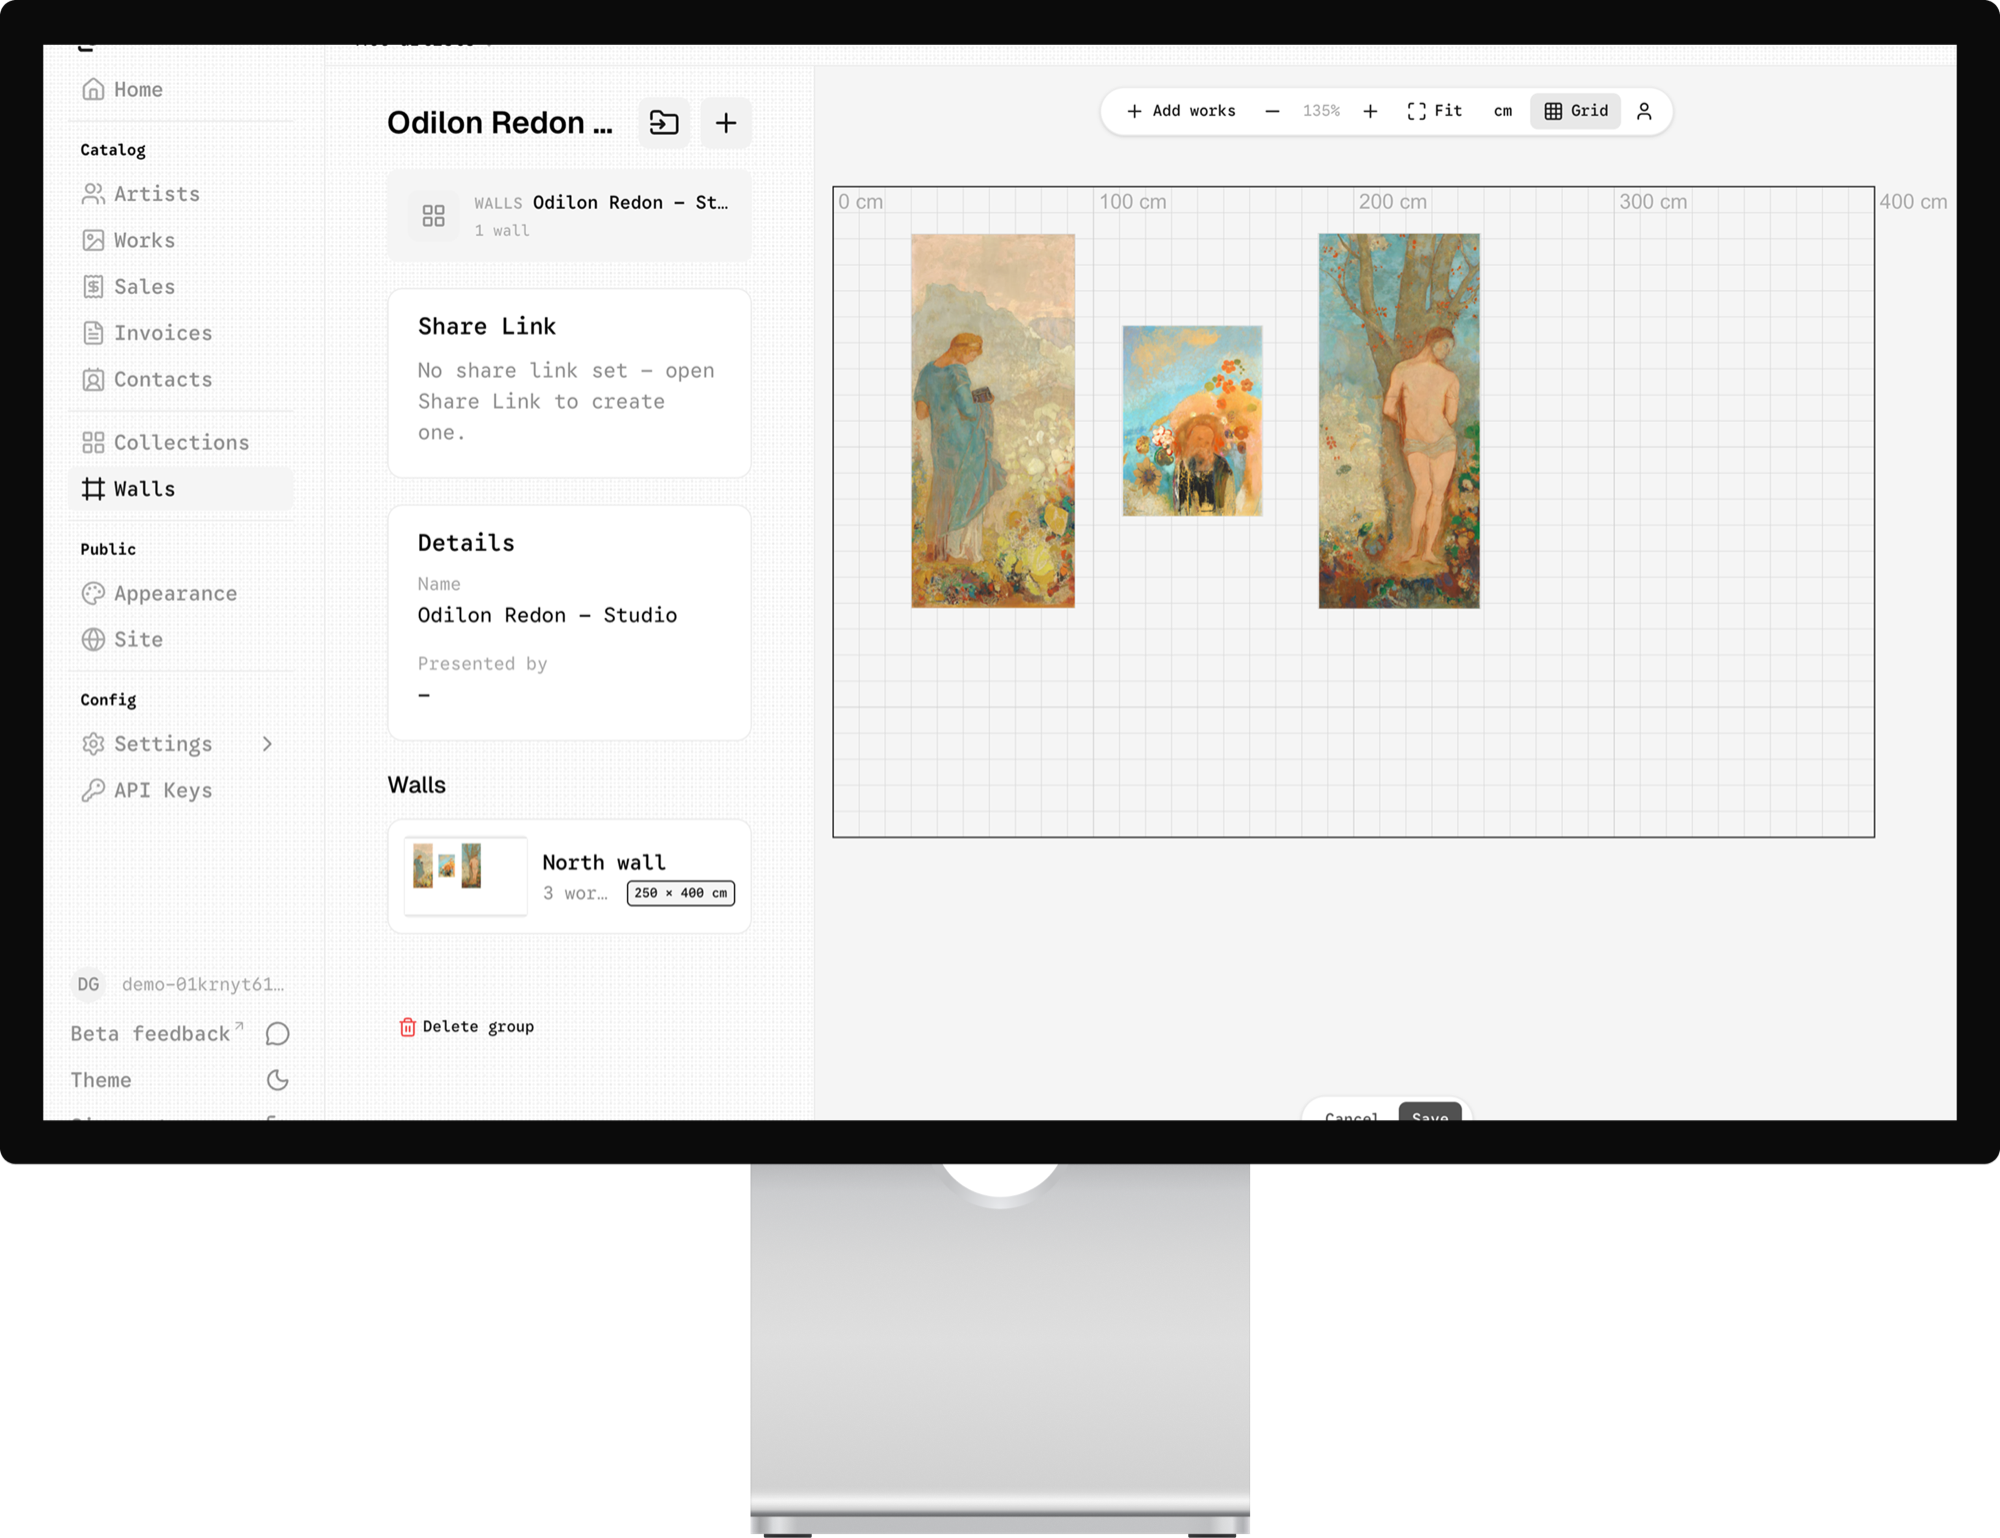The width and height of the screenshot is (2000, 1538).
Task: Open the Works catalog page
Action: tap(180, 240)
